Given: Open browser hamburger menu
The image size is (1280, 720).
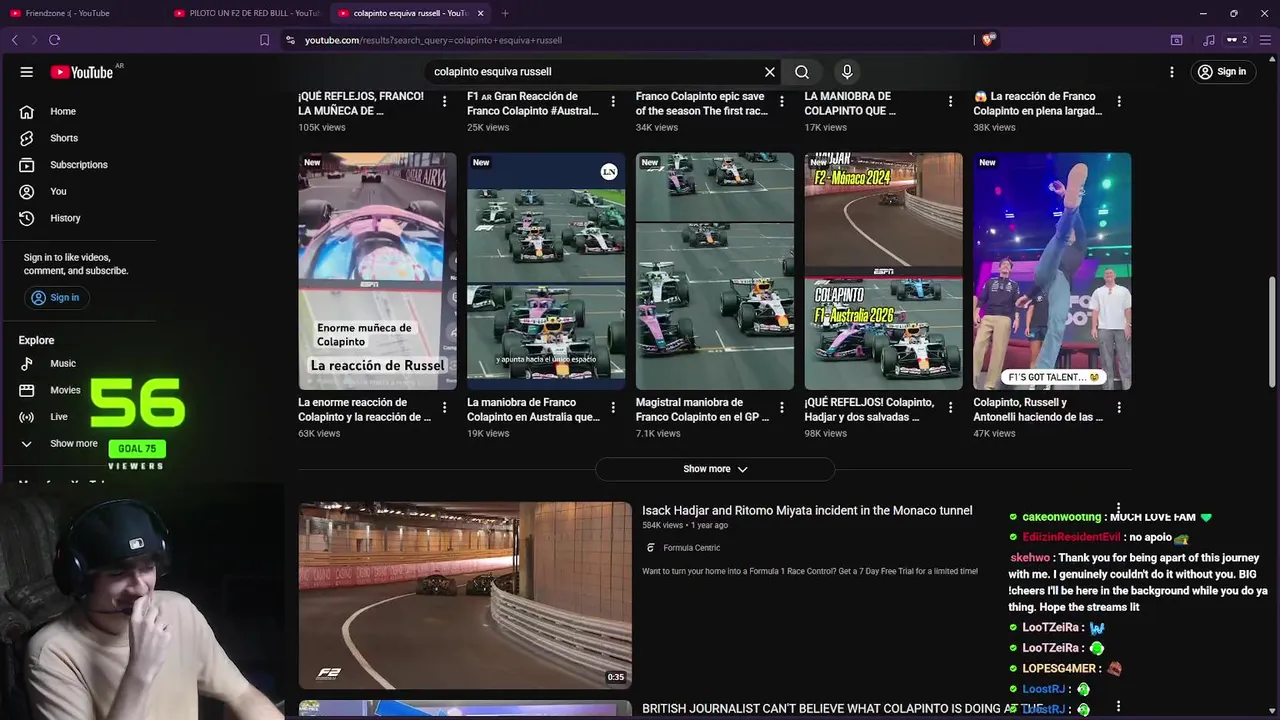Looking at the screenshot, I should coord(1263,40).
